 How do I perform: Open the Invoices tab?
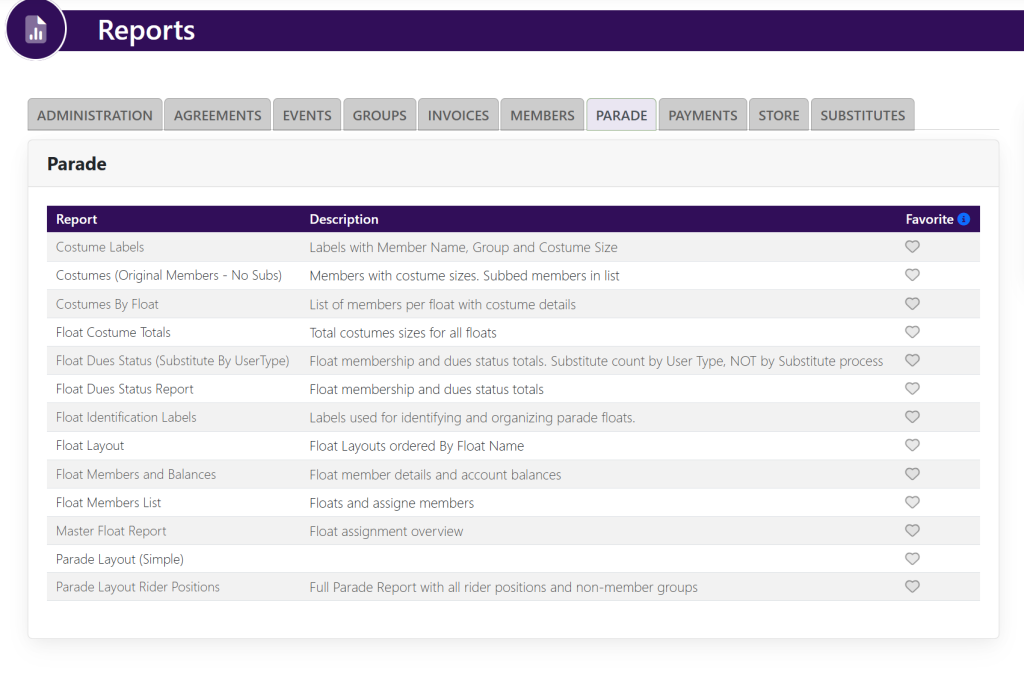458,115
